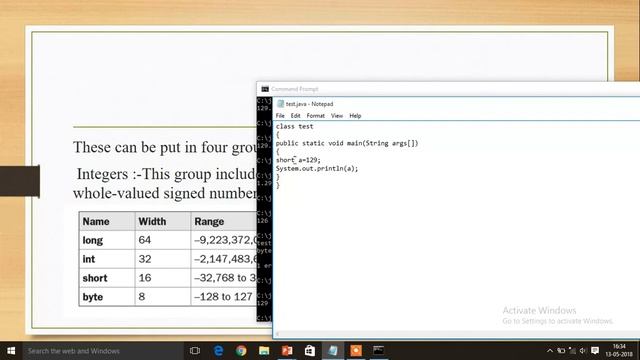Click the range "–128 to 127" cell
This screenshot has width=640, height=360.
[x=224, y=297]
